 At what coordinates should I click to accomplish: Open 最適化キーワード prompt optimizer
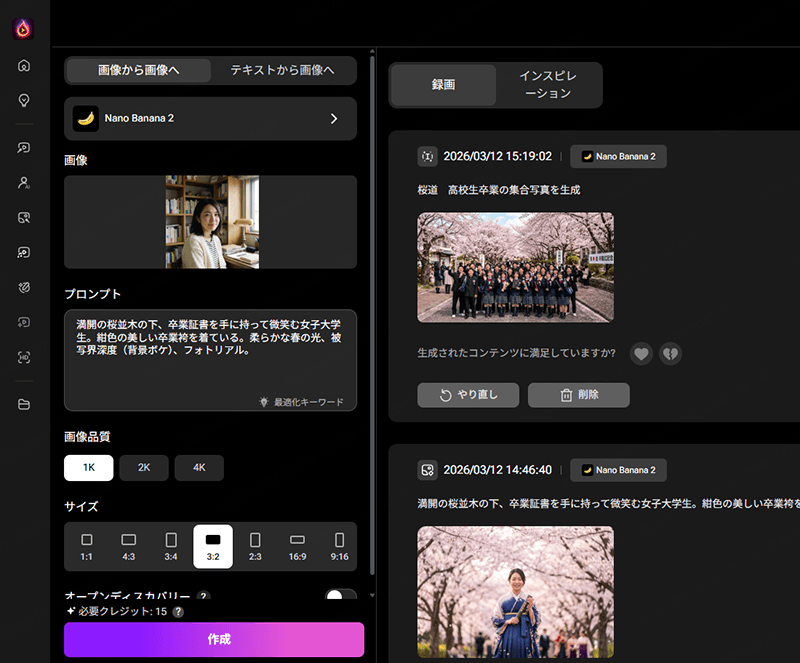301,402
